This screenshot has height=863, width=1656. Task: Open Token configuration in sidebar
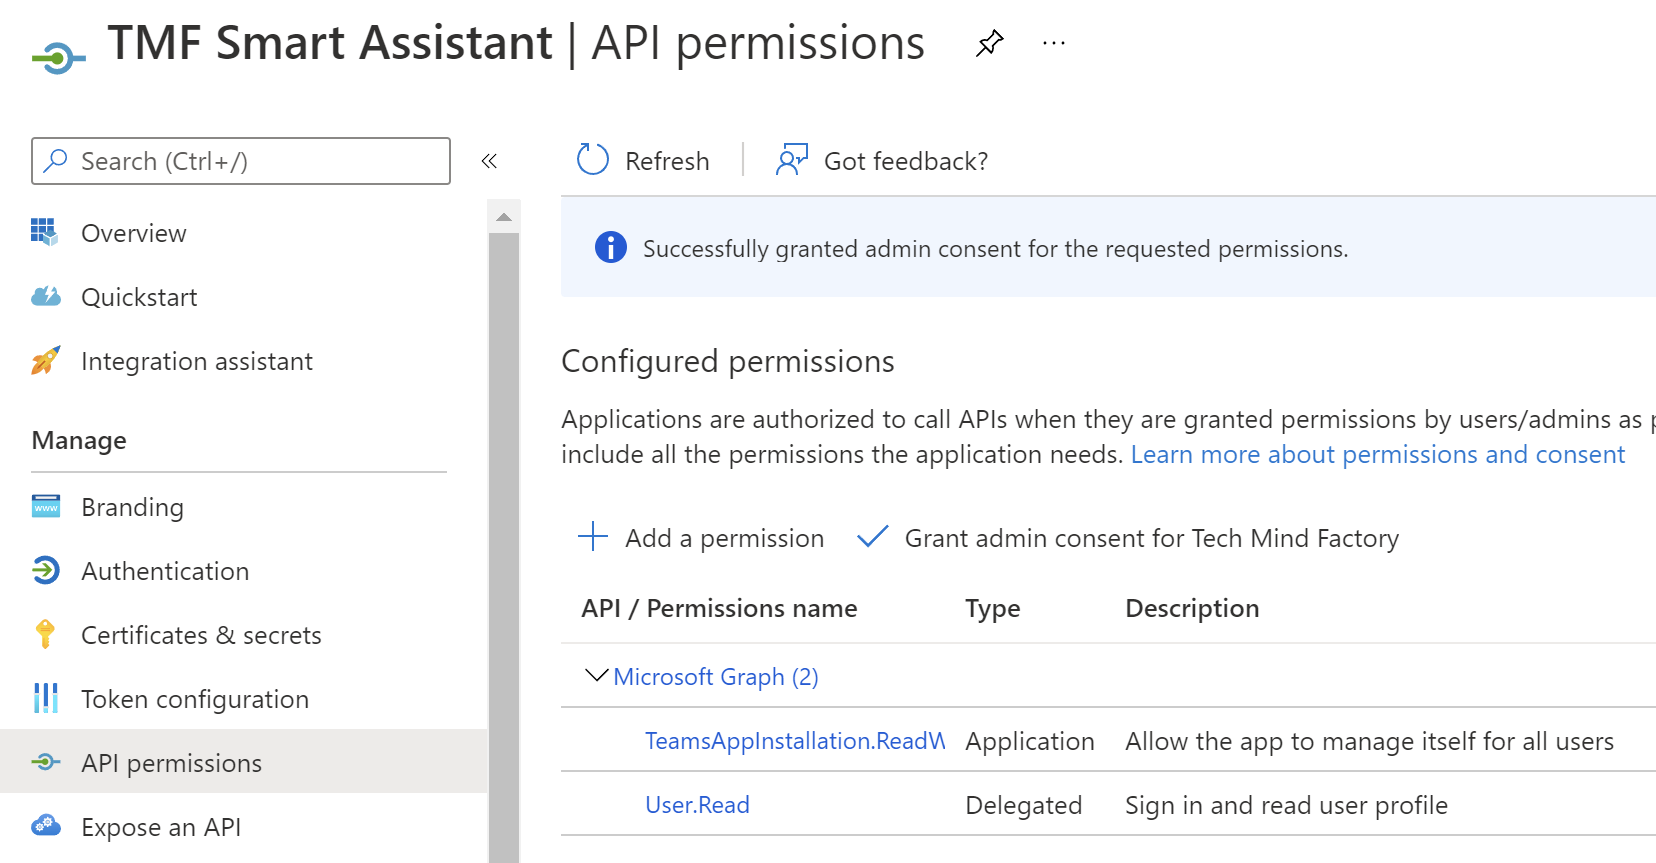pyautogui.click(x=194, y=699)
